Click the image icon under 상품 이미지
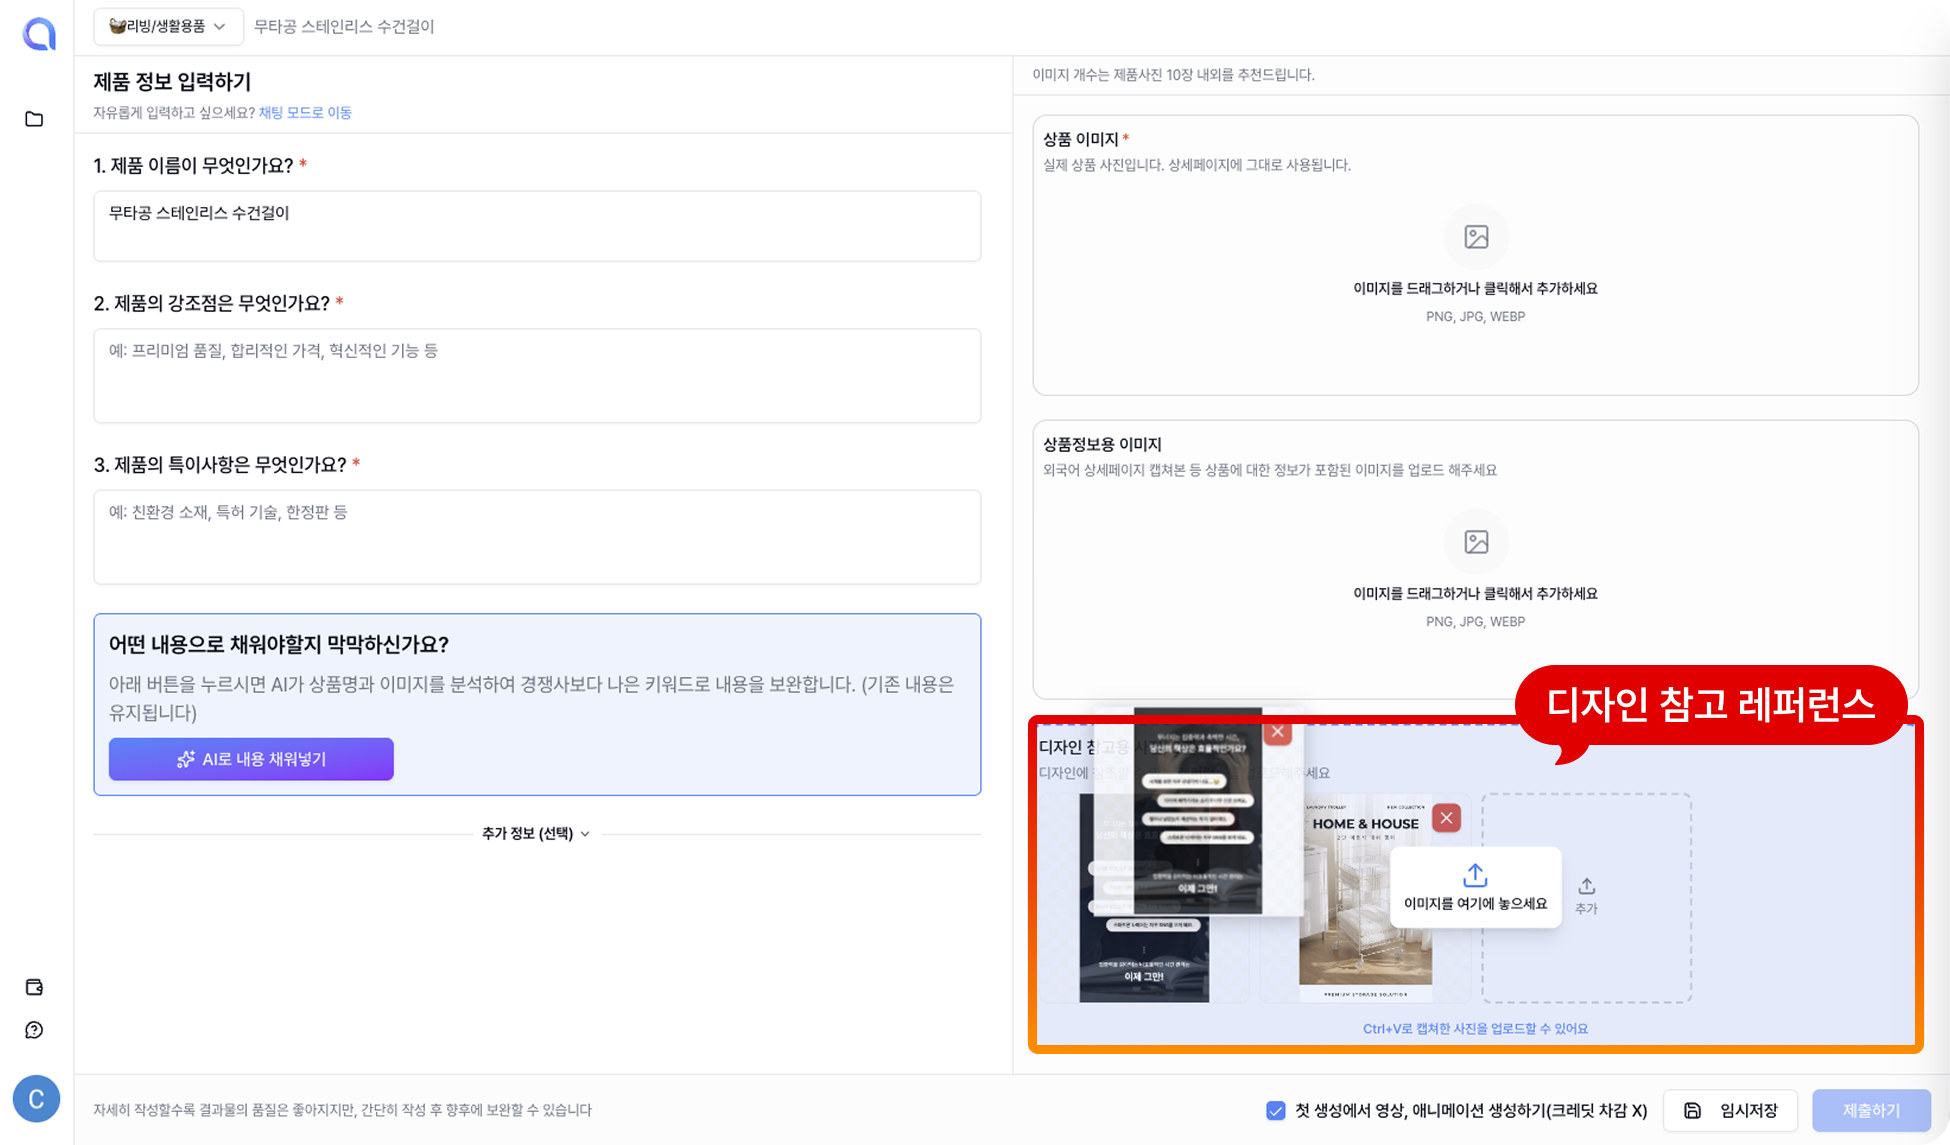 coord(1476,237)
